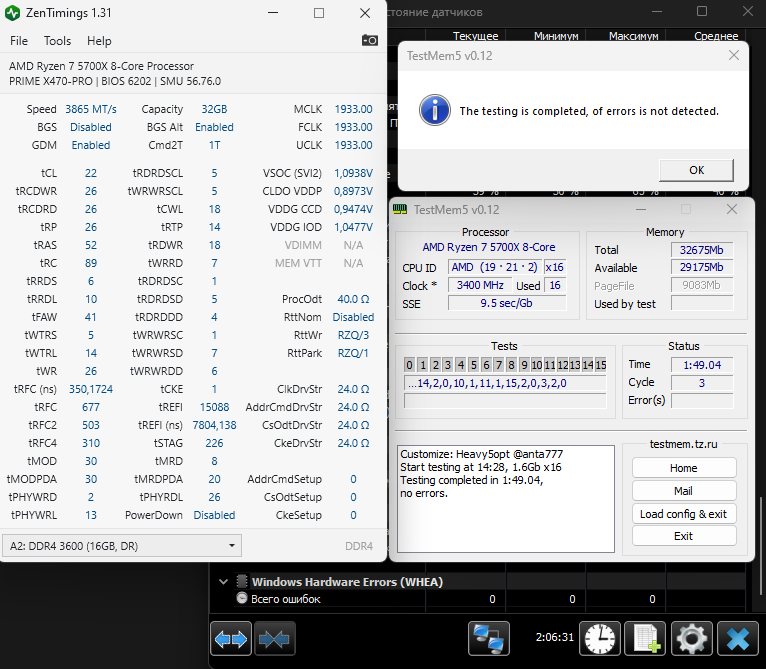This screenshot has height=669, width=766.
Task: Open the Tools menu in ZenTimings
Action: (x=57, y=41)
